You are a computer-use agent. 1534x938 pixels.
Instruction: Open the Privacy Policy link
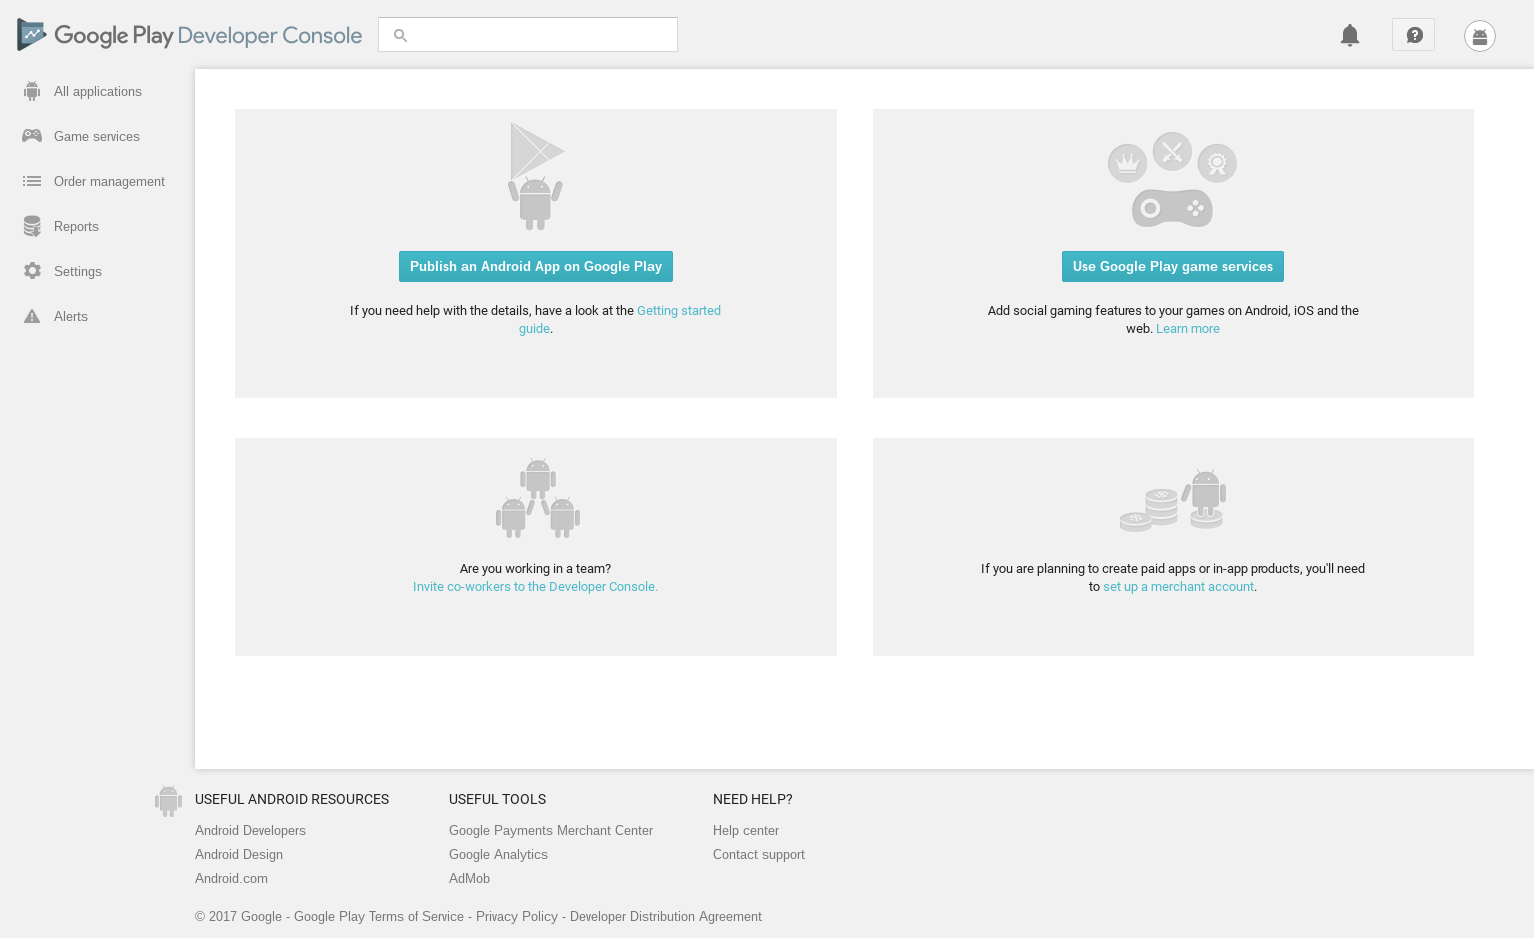[x=517, y=917]
